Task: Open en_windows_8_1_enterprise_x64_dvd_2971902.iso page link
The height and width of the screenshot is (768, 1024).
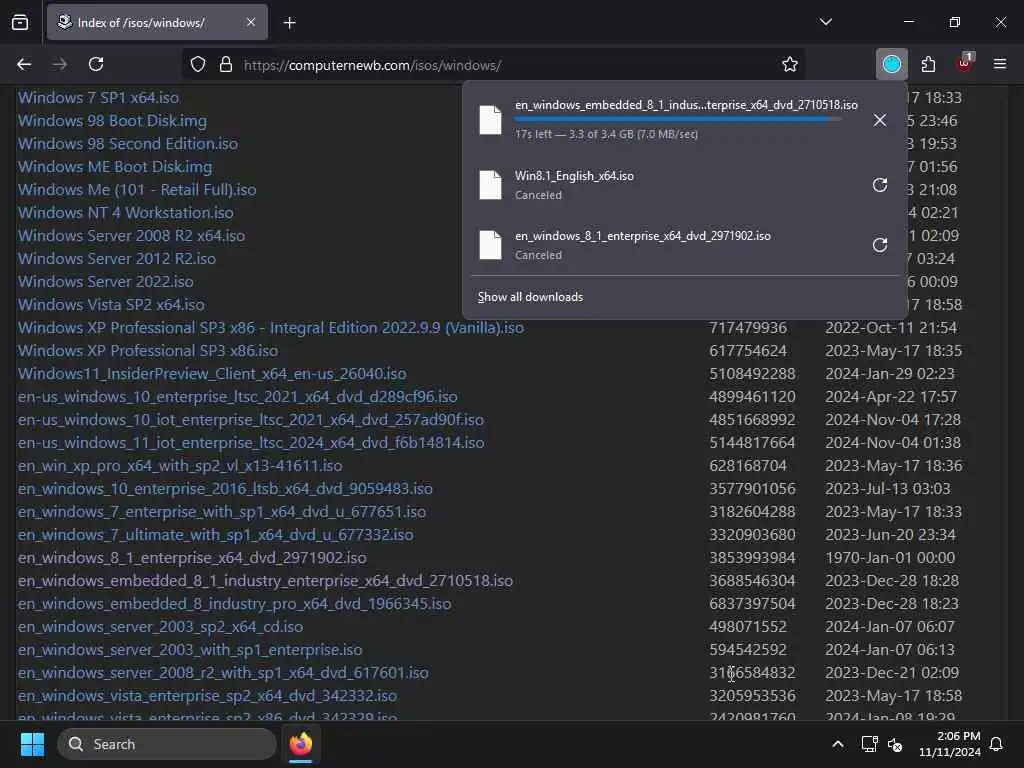Action: [x=192, y=558]
